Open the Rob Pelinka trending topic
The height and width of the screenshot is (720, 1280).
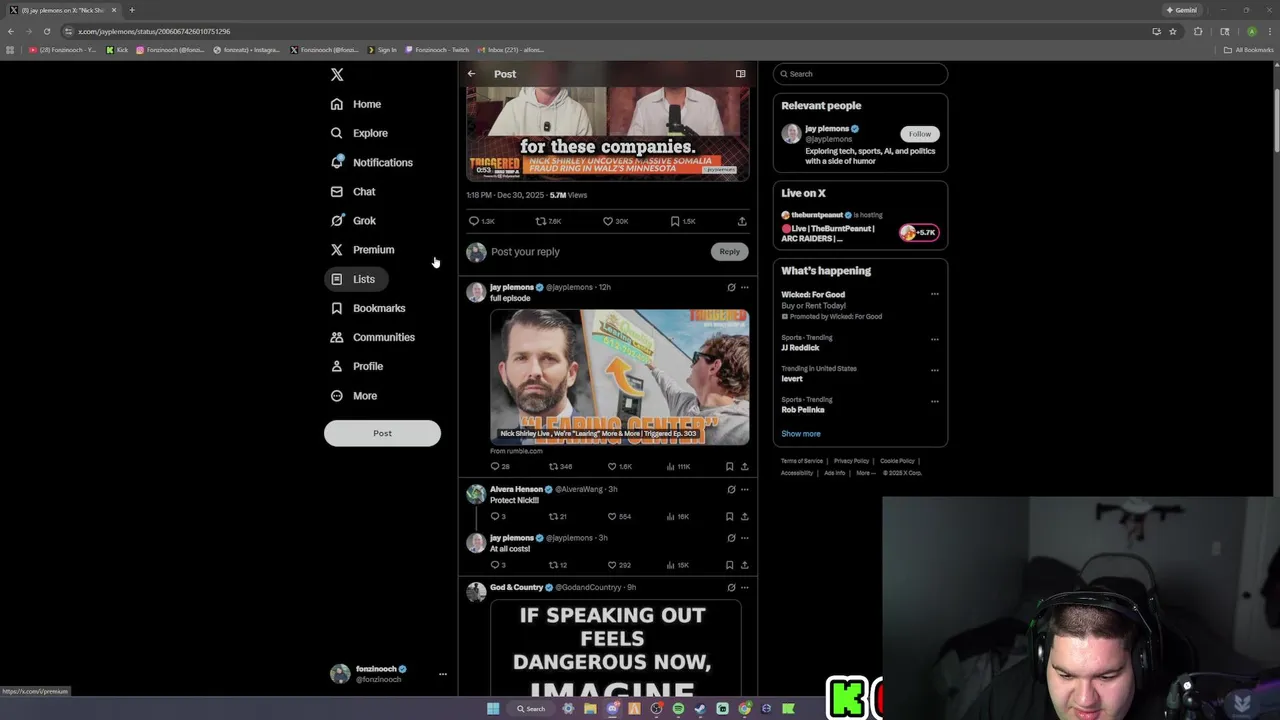803,410
